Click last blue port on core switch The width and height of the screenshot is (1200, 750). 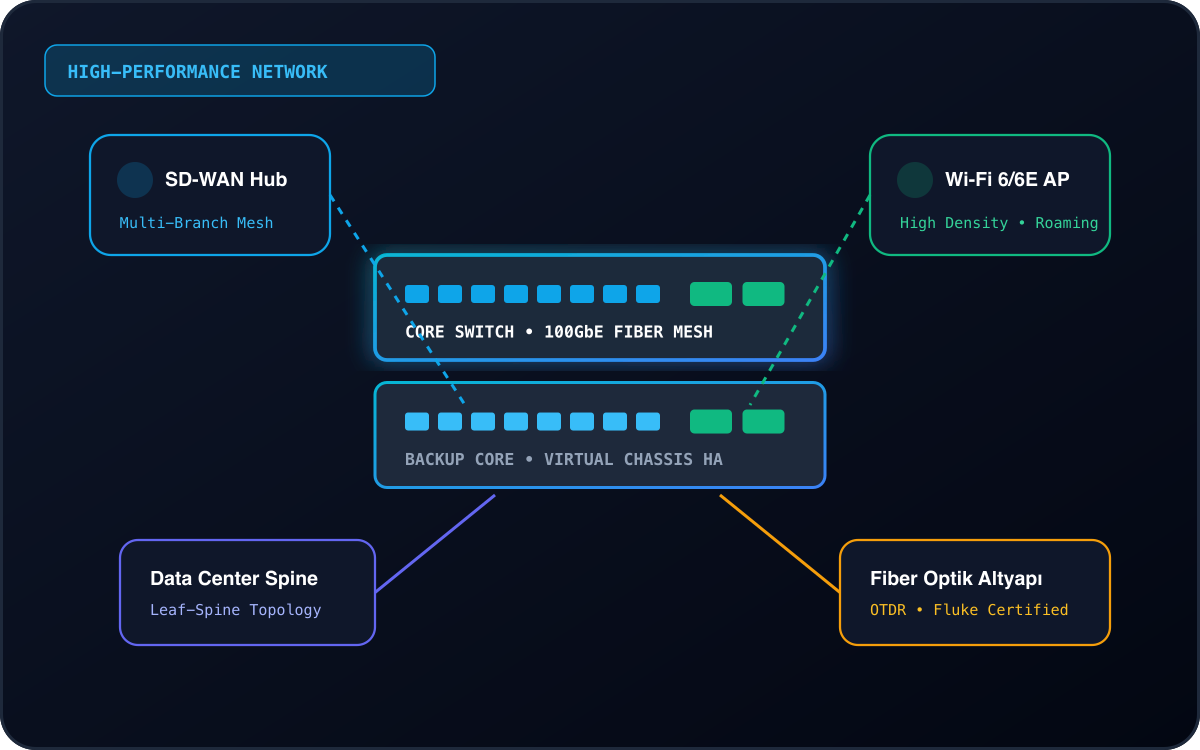pos(648,294)
